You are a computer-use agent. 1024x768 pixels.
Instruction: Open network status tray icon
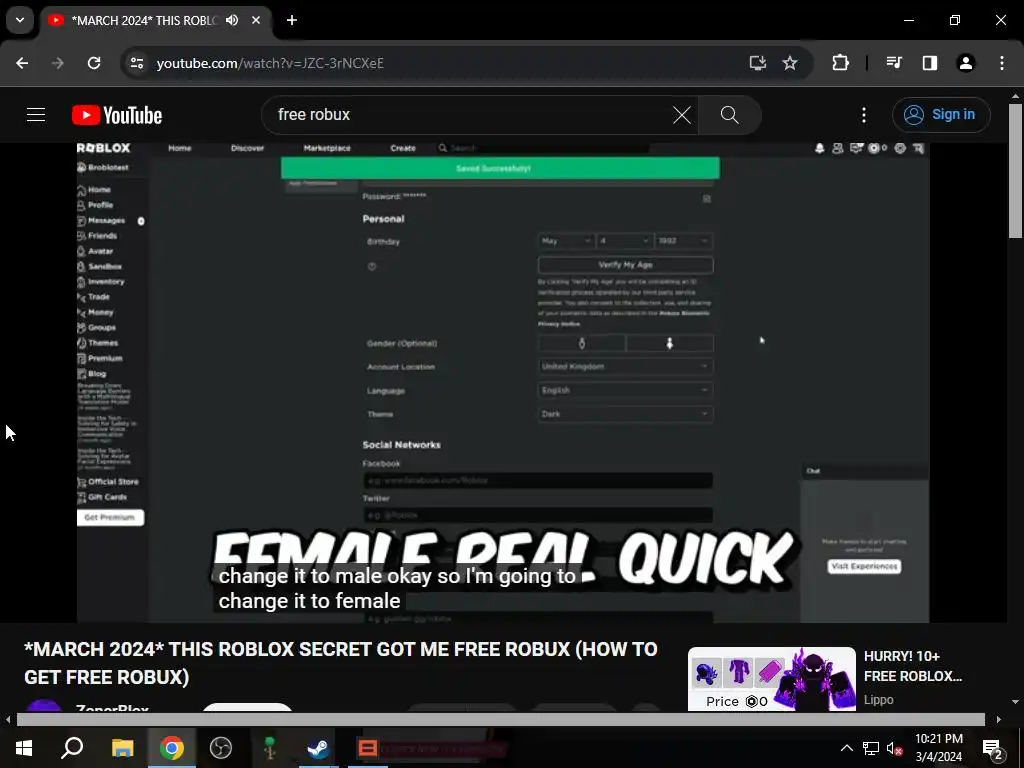point(871,748)
